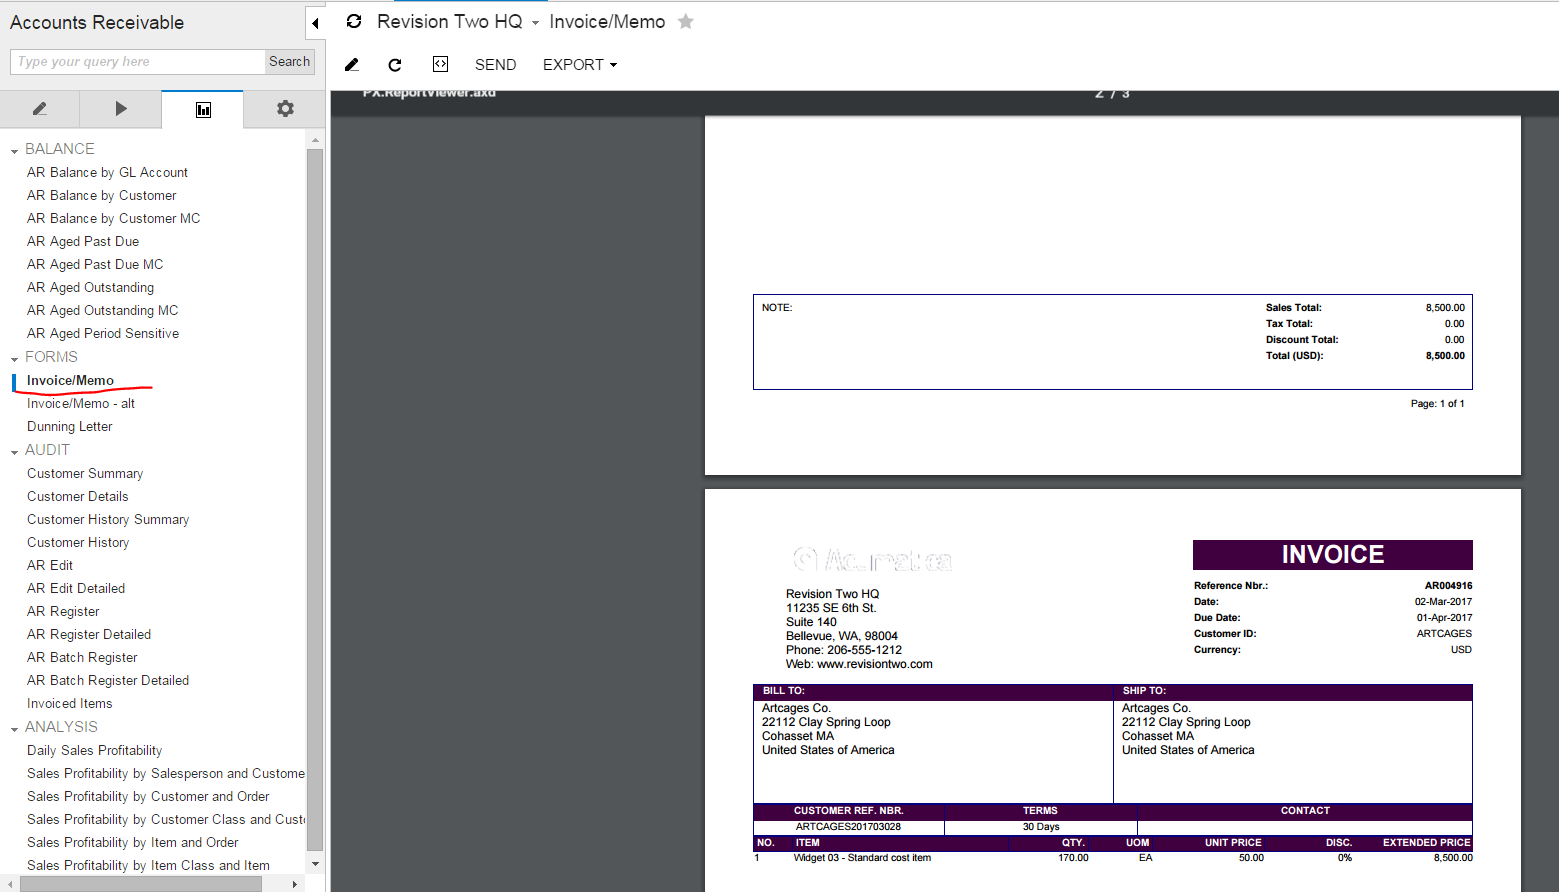Open the reports bar-chart tab icon

[x=202, y=108]
